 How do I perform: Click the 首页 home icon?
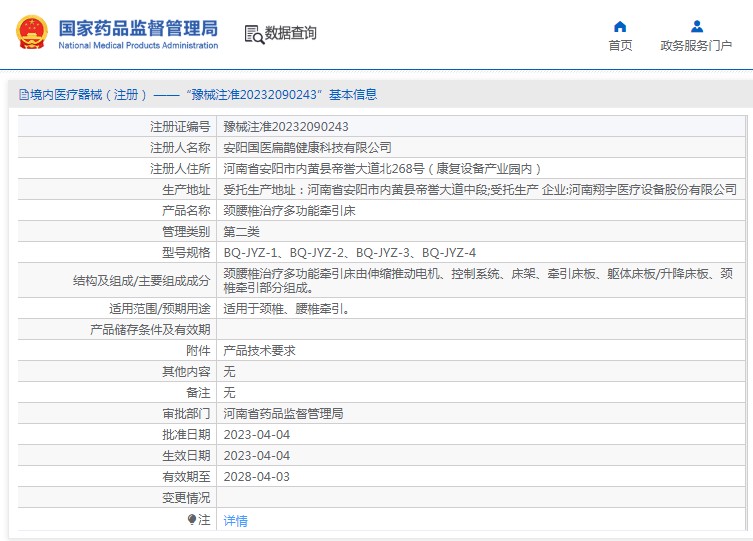click(x=620, y=26)
